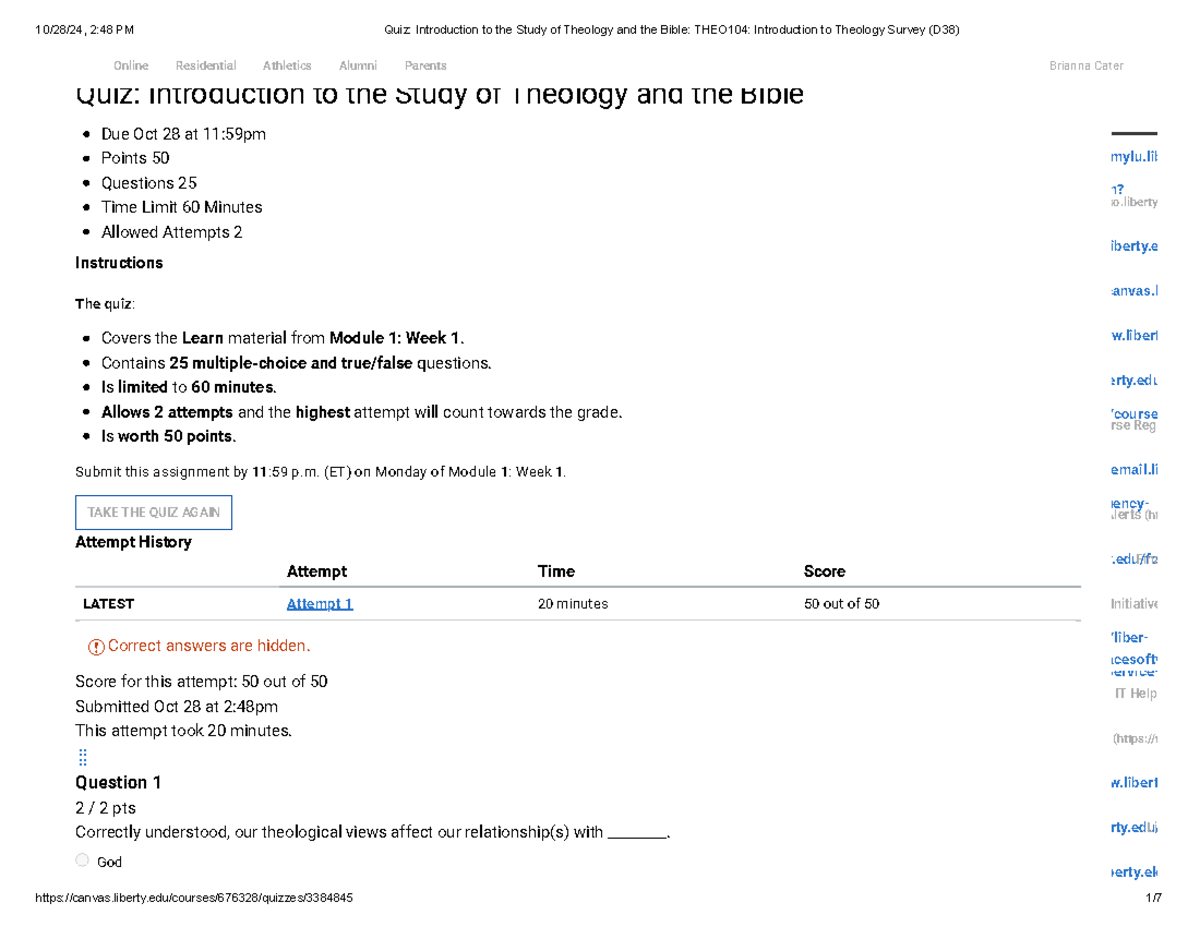Click the Attempt column header

click(317, 572)
